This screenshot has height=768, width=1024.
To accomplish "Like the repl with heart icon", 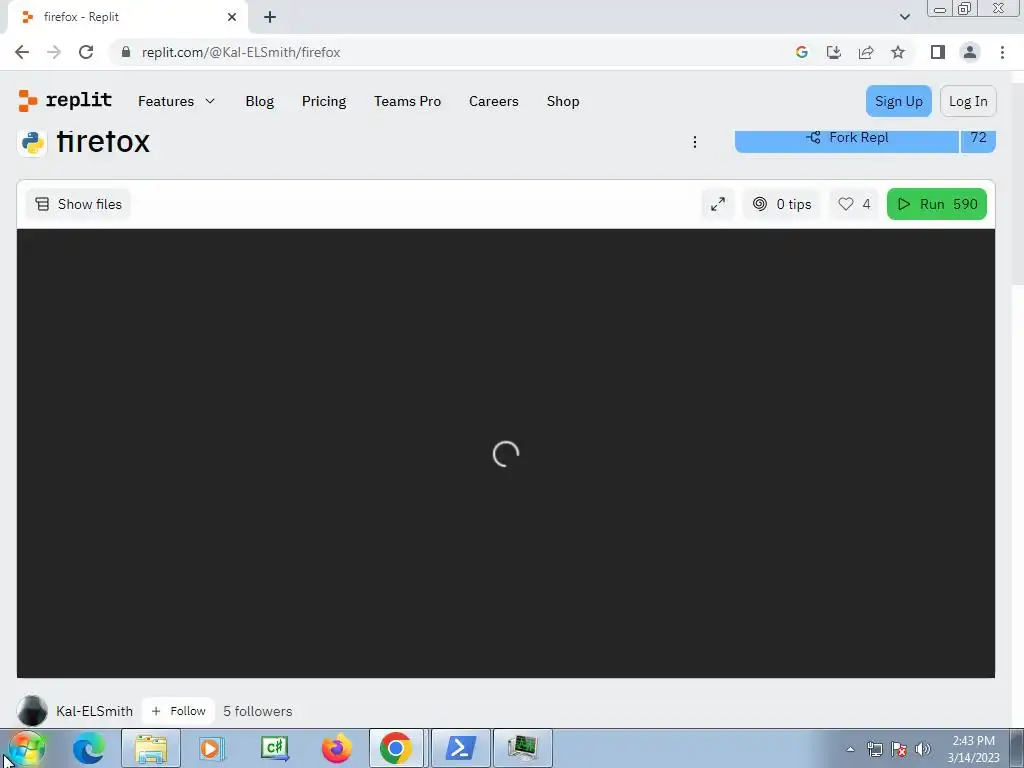I will coord(854,204).
